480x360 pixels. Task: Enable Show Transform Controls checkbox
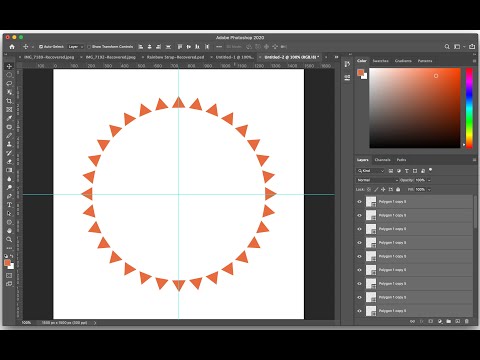coord(89,47)
